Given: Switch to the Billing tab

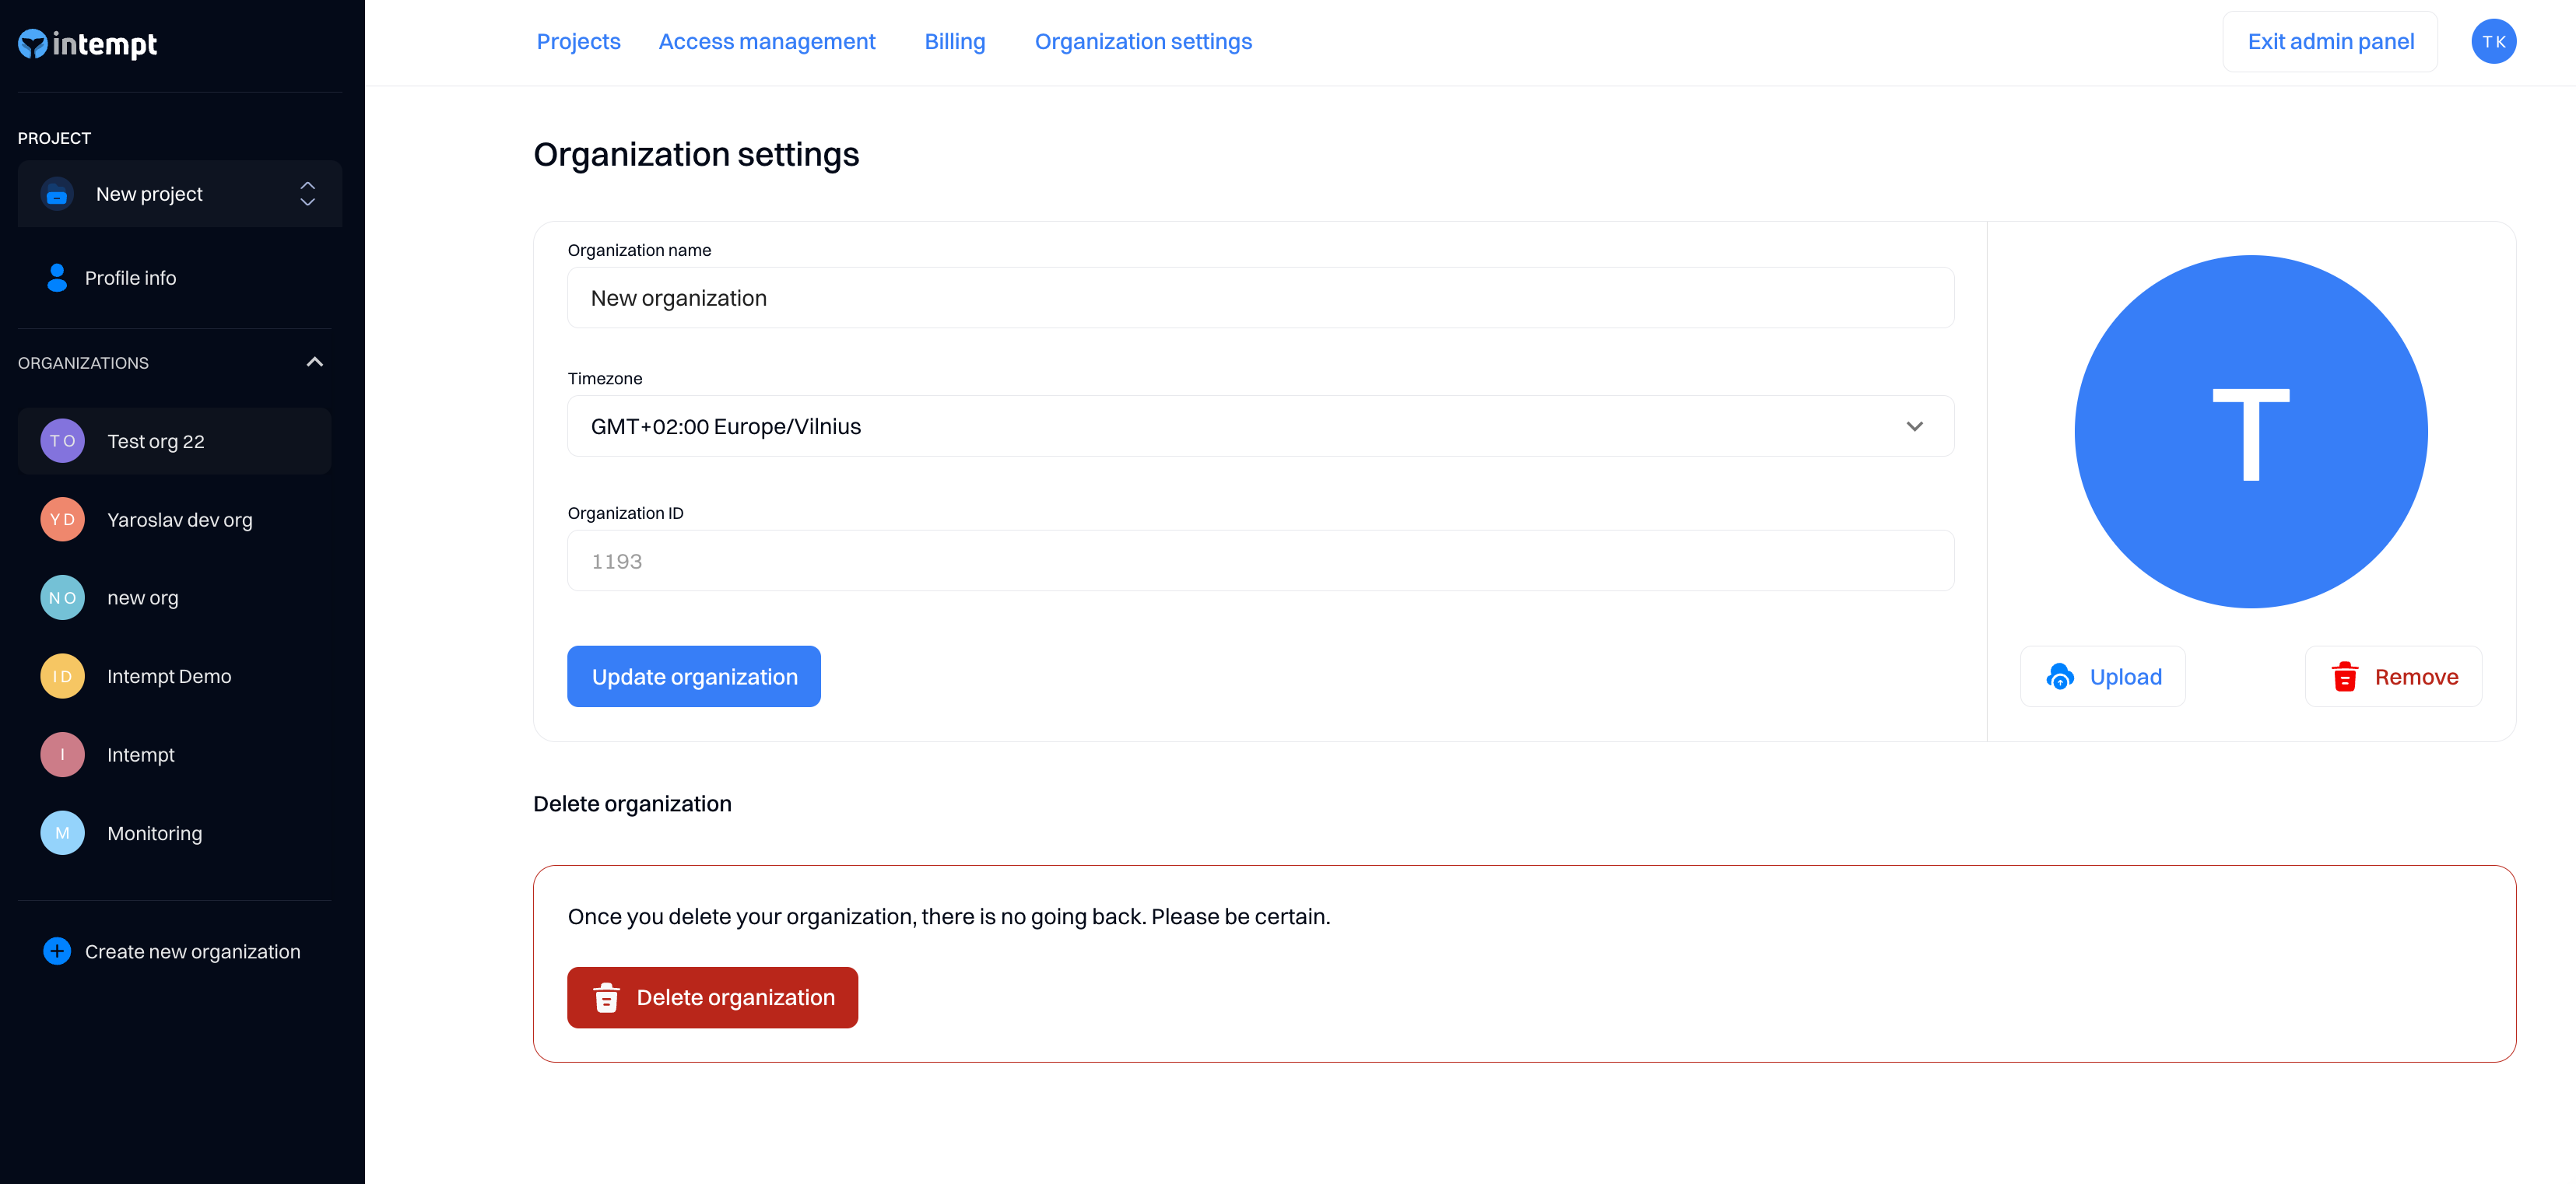Looking at the screenshot, I should (x=954, y=41).
